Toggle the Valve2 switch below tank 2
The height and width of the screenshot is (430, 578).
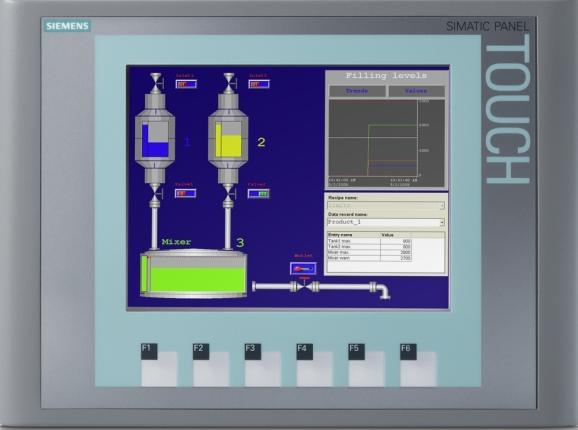pyautogui.click(x=258, y=193)
